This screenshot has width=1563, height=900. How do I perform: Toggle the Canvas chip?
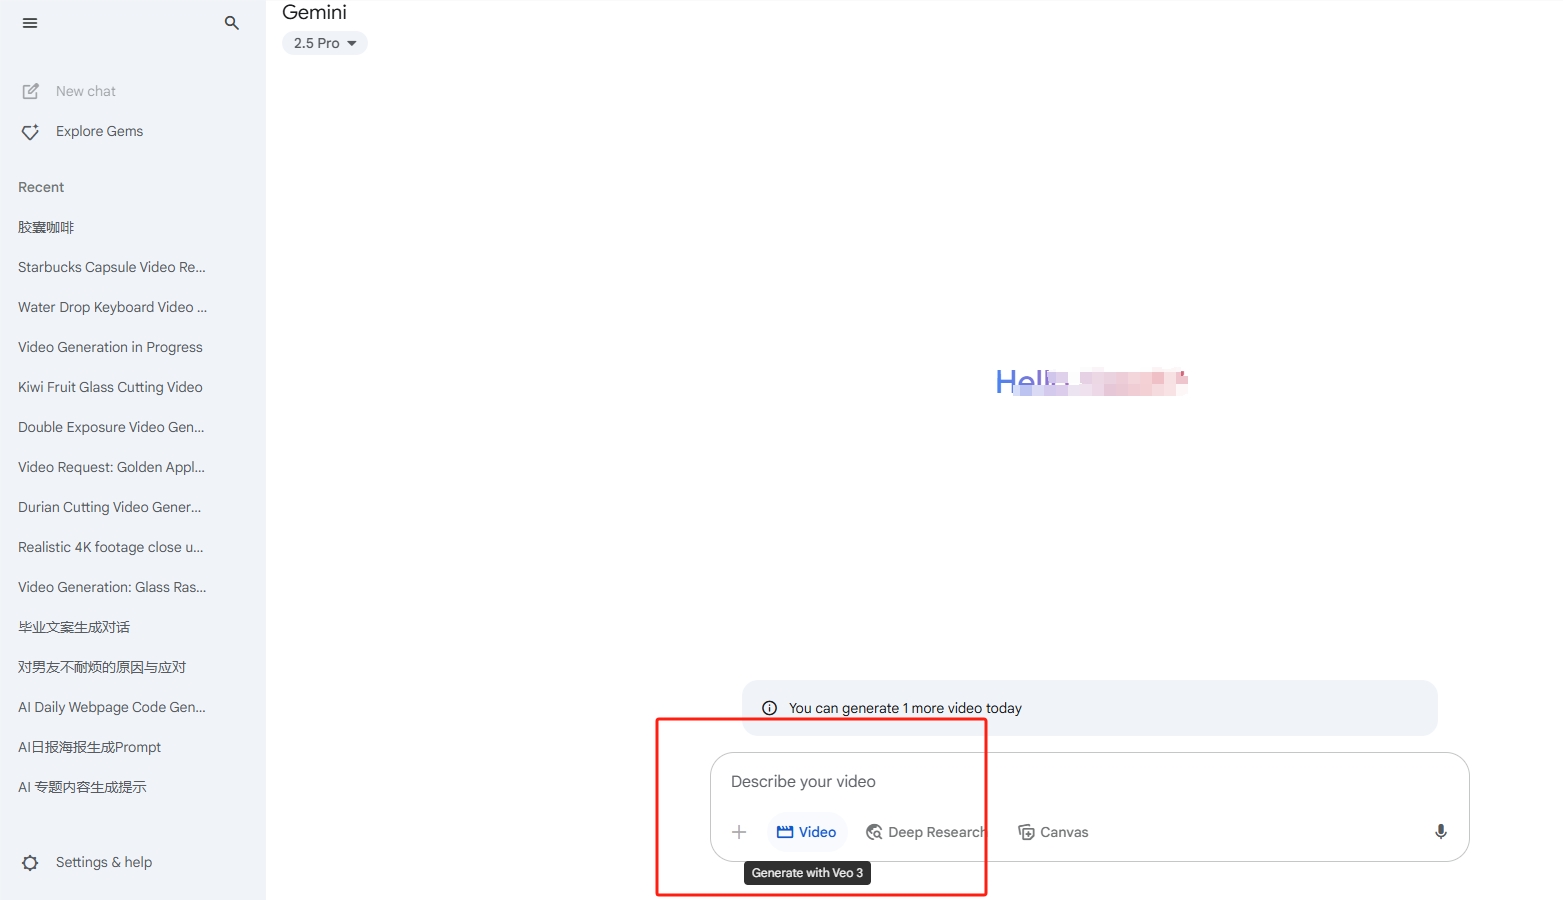(x=1053, y=832)
